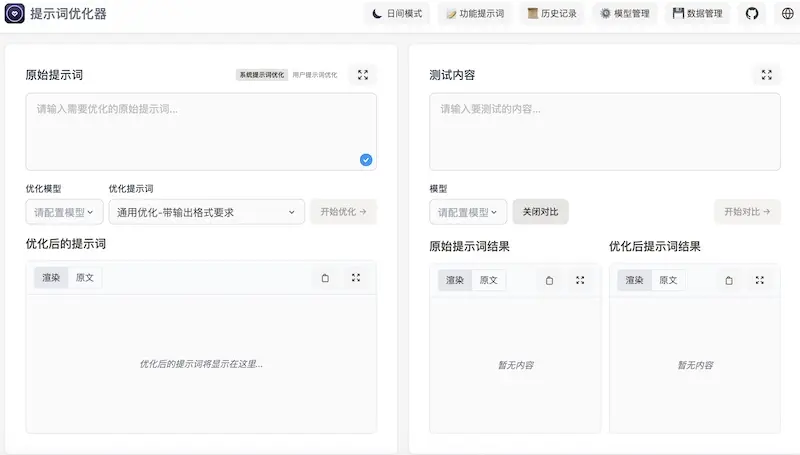
Task: Open 通用优化-带输出格式要求 template dropdown
Action: pyautogui.click(x=207, y=212)
